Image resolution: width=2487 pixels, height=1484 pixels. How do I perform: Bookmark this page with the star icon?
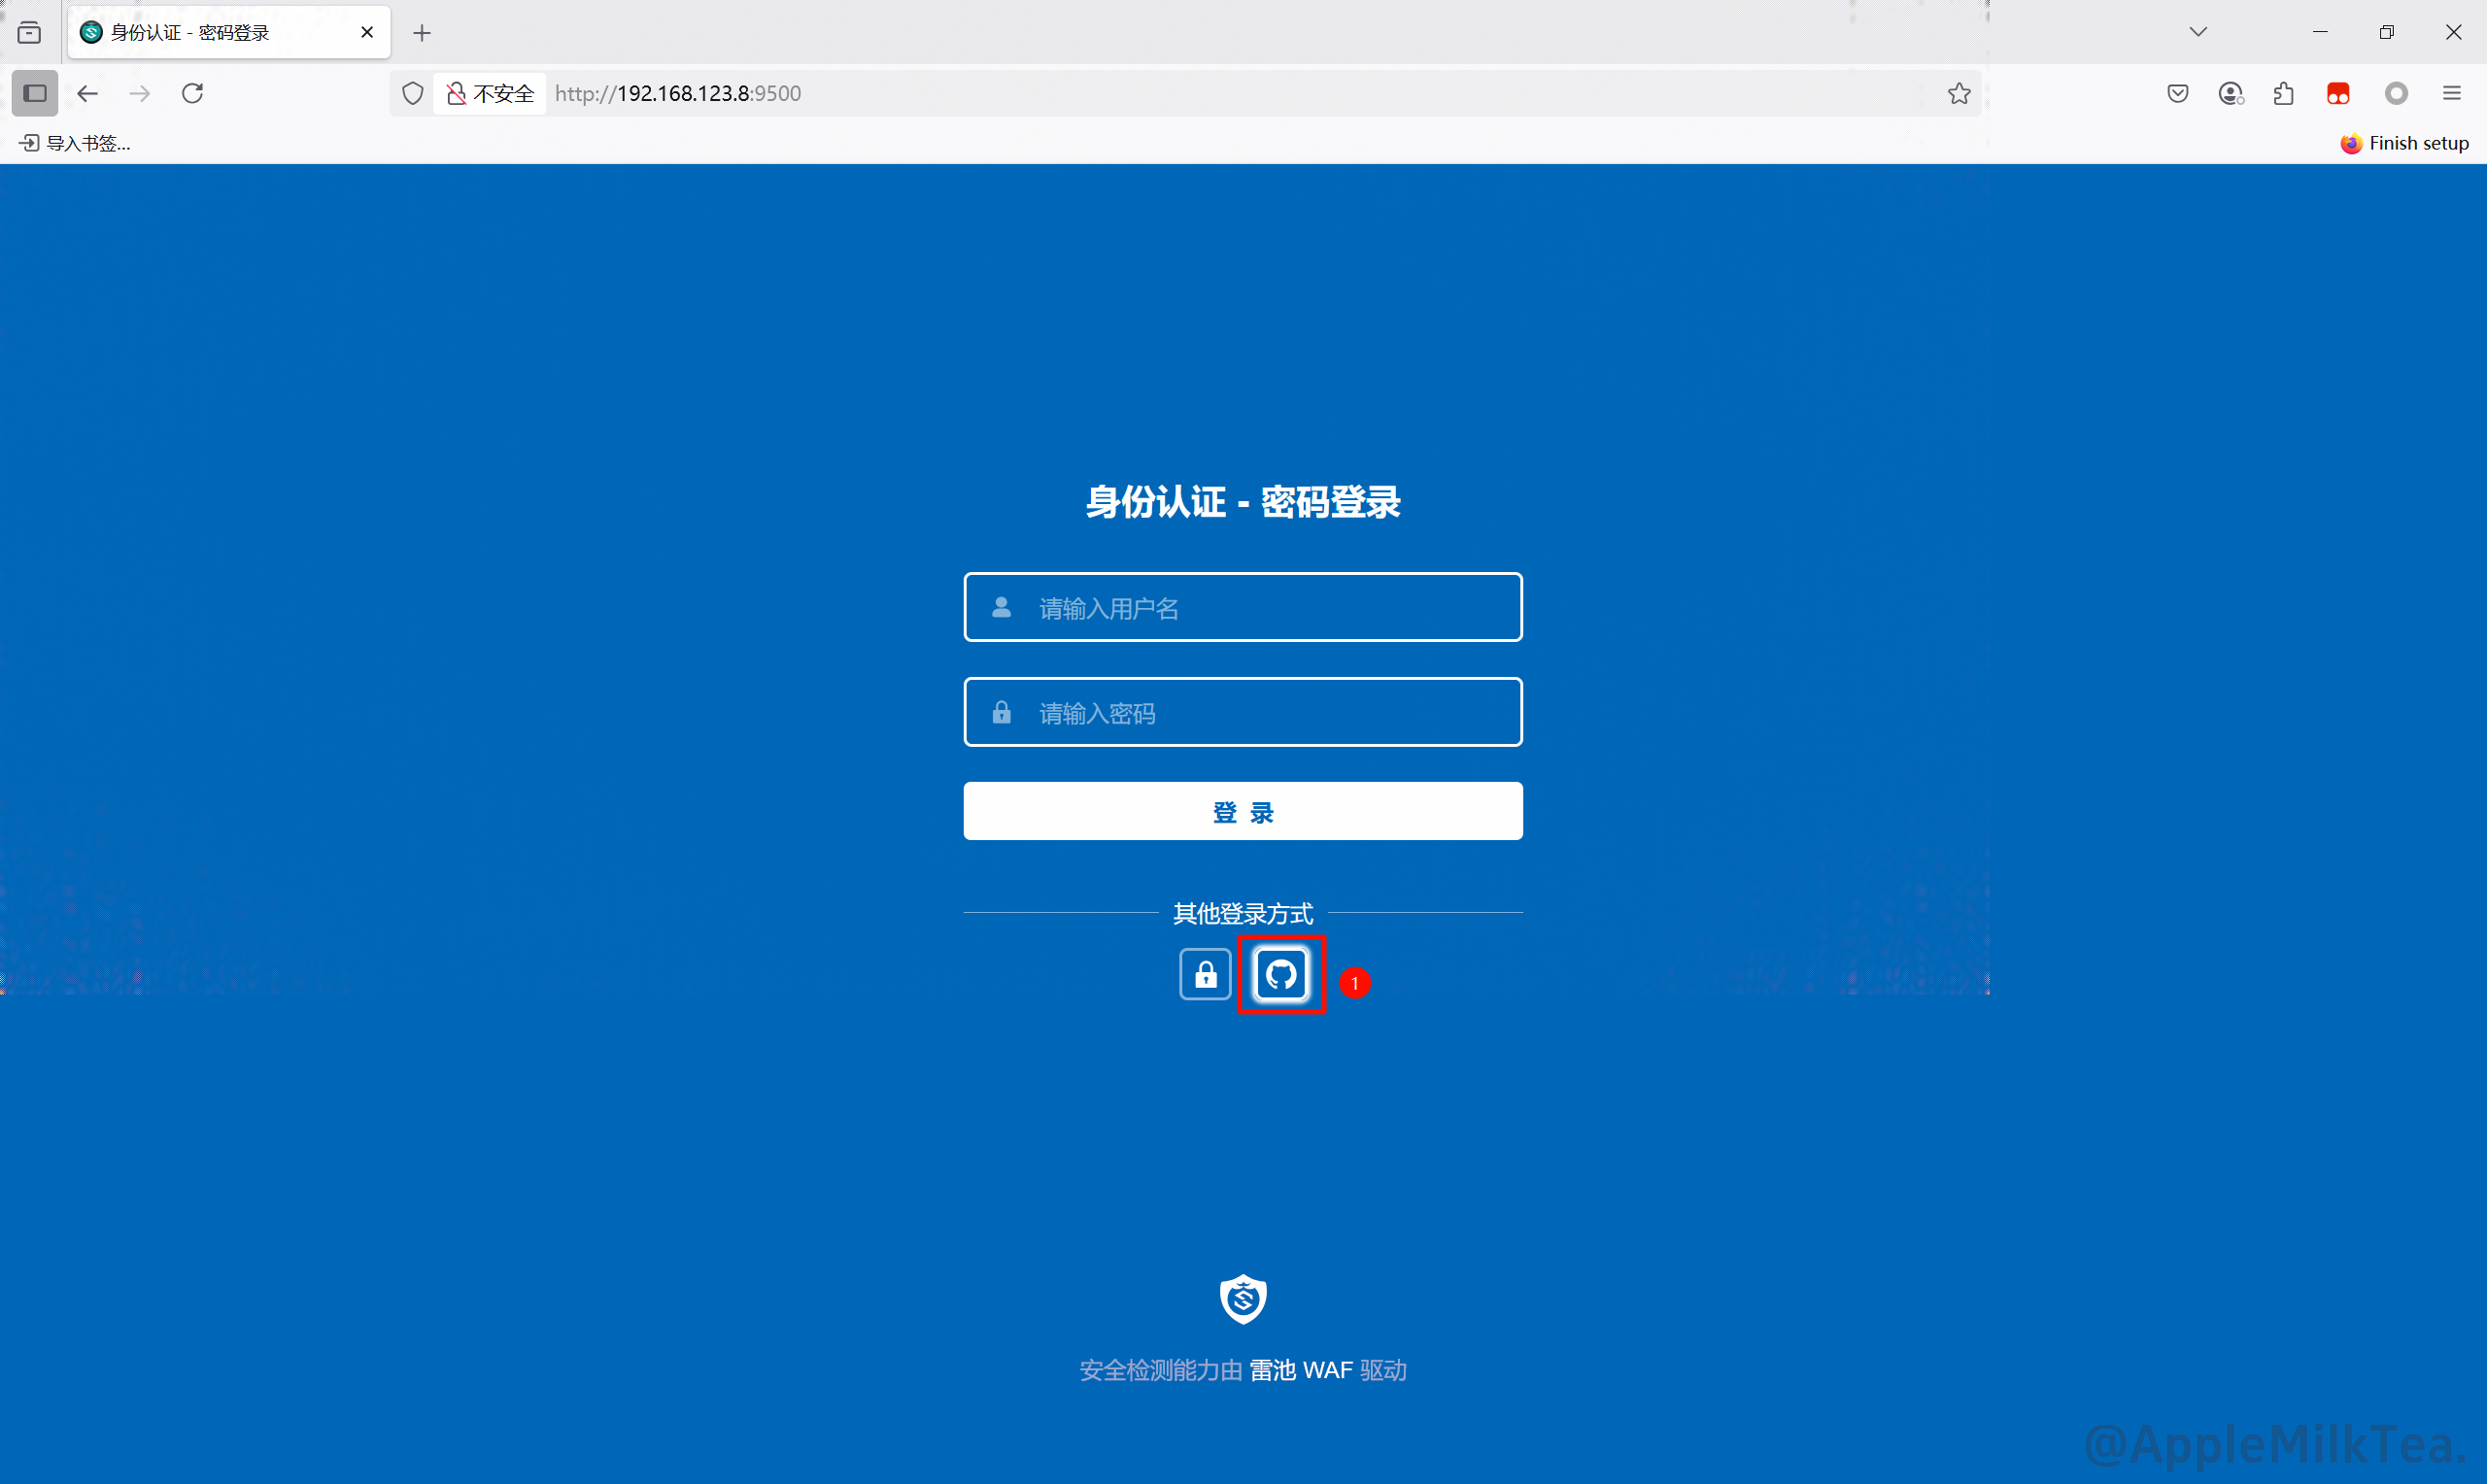click(x=1958, y=93)
